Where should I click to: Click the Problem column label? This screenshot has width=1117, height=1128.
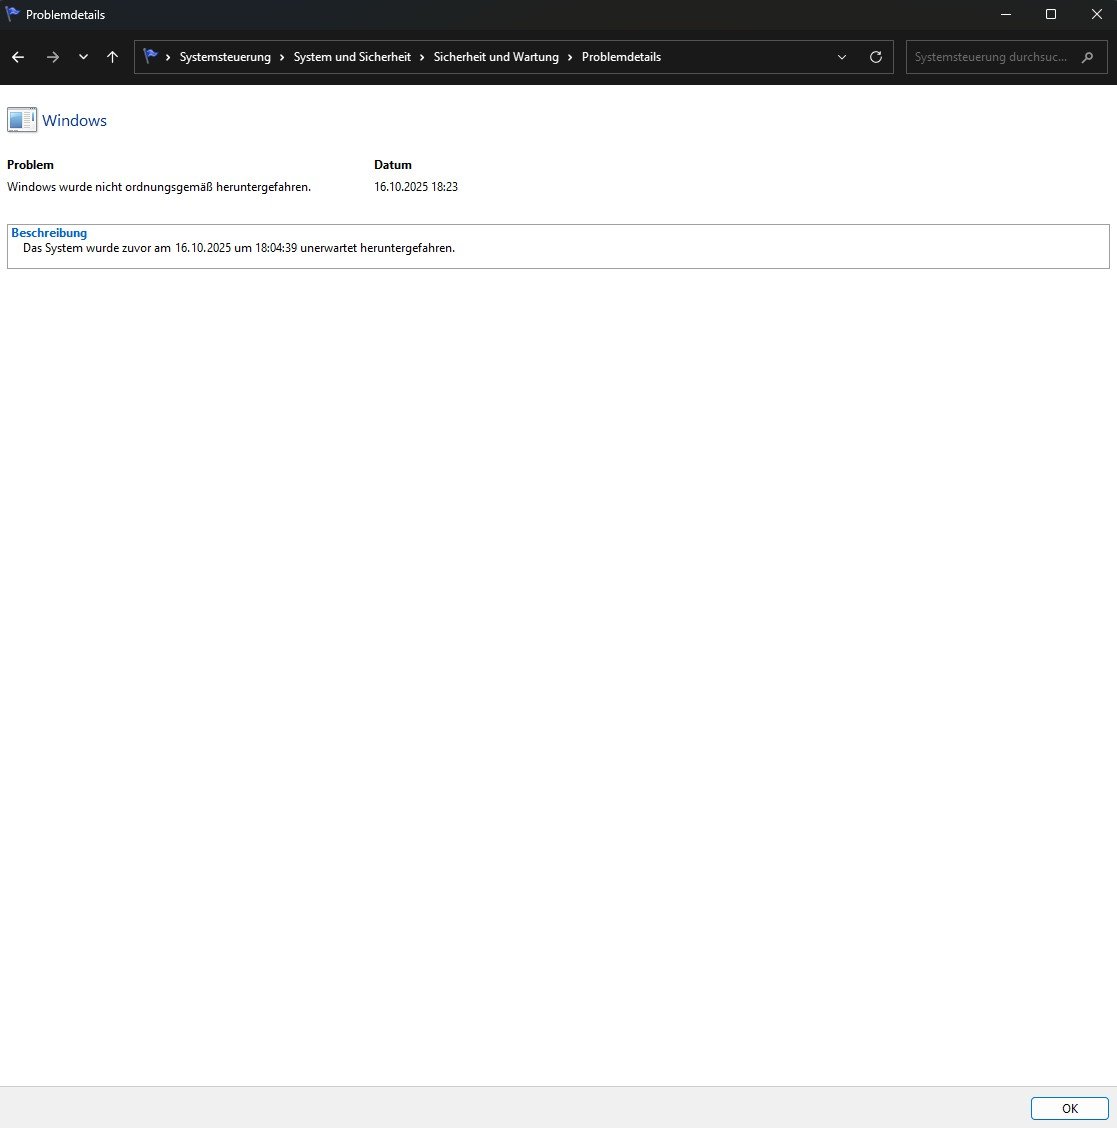click(30, 165)
